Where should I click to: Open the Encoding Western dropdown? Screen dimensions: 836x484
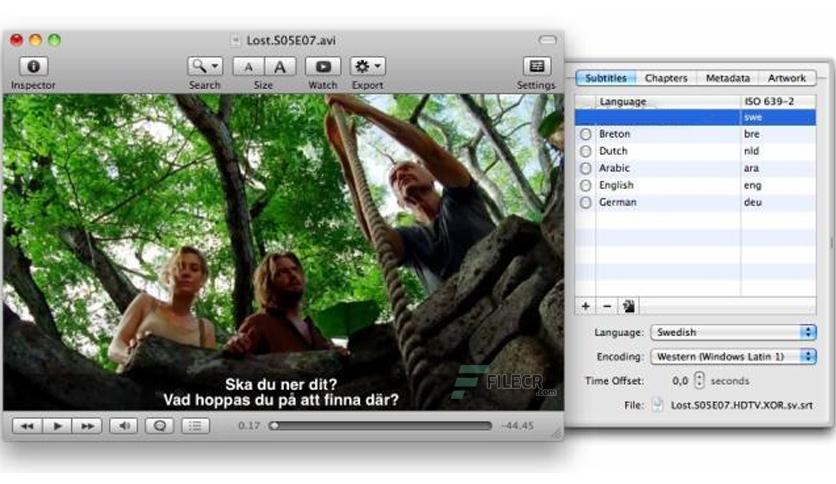click(734, 356)
